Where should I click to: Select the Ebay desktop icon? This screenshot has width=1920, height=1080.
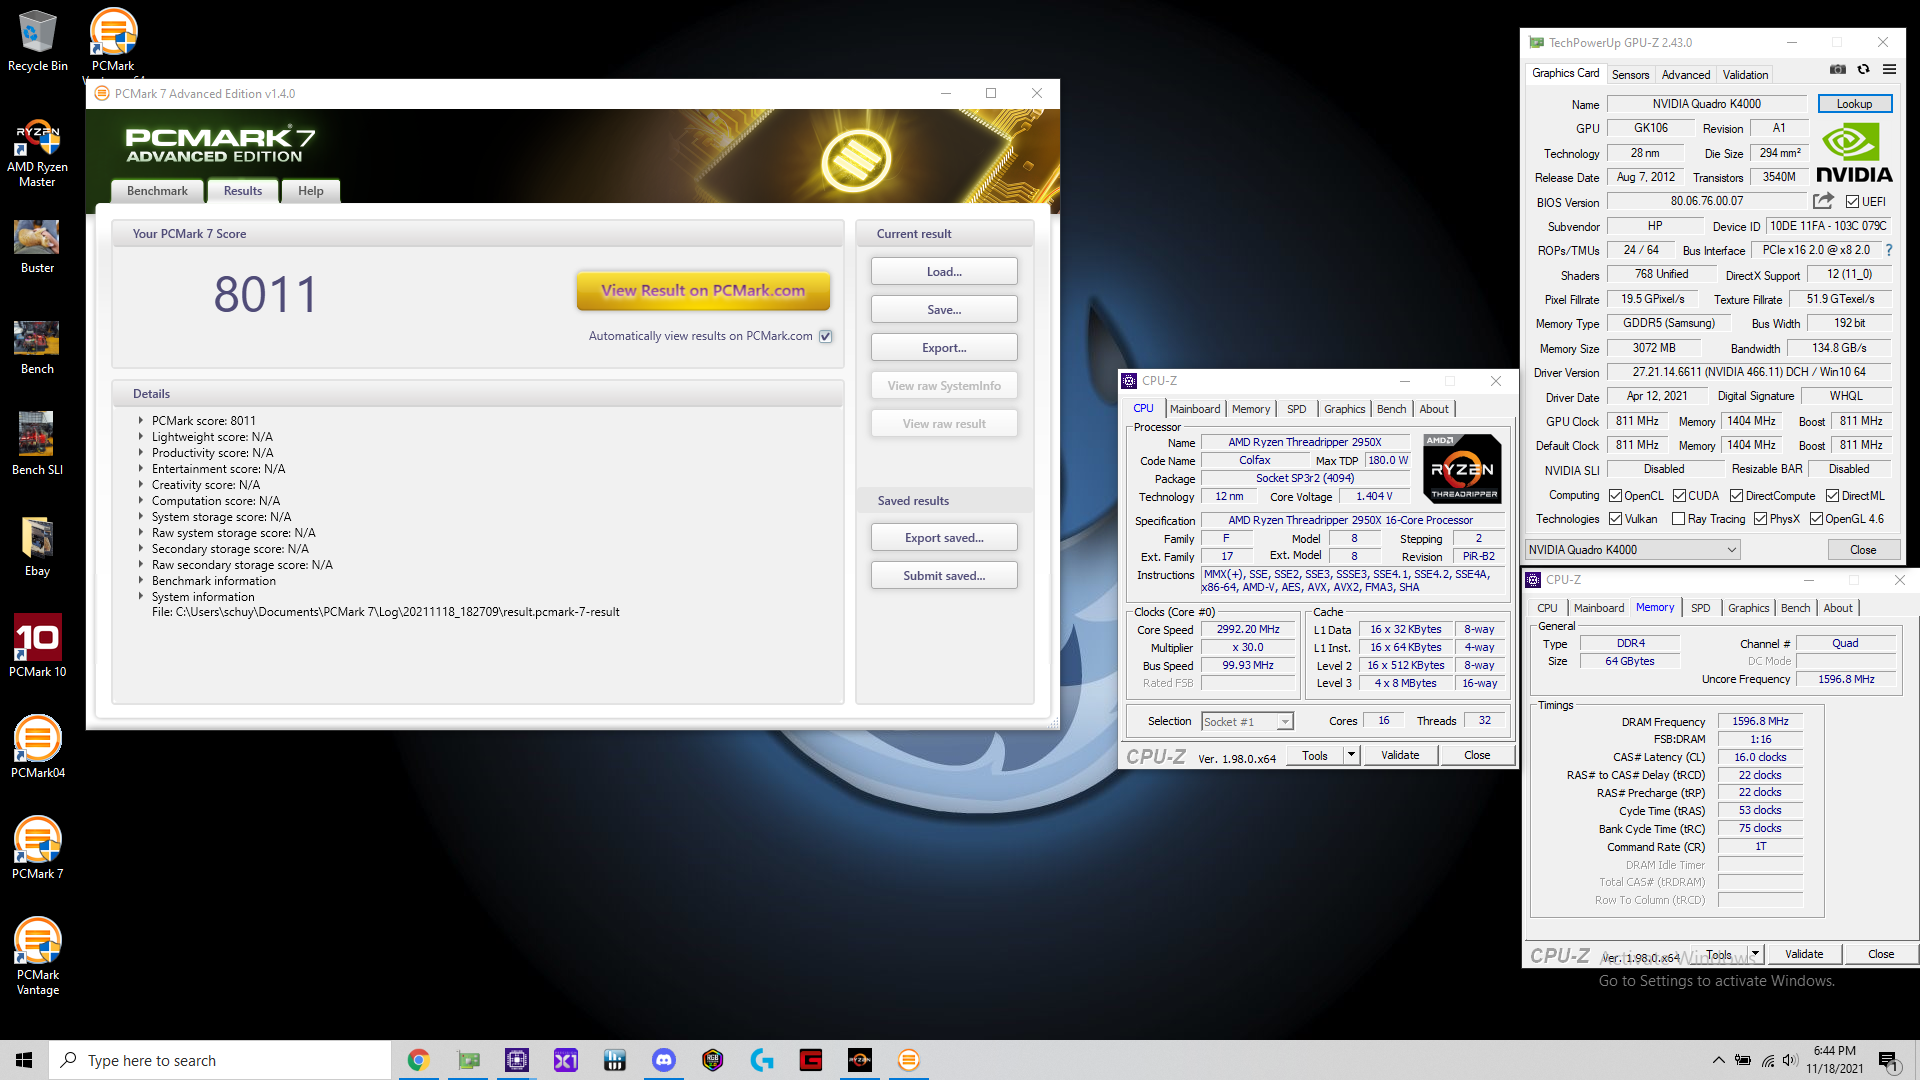(x=37, y=547)
